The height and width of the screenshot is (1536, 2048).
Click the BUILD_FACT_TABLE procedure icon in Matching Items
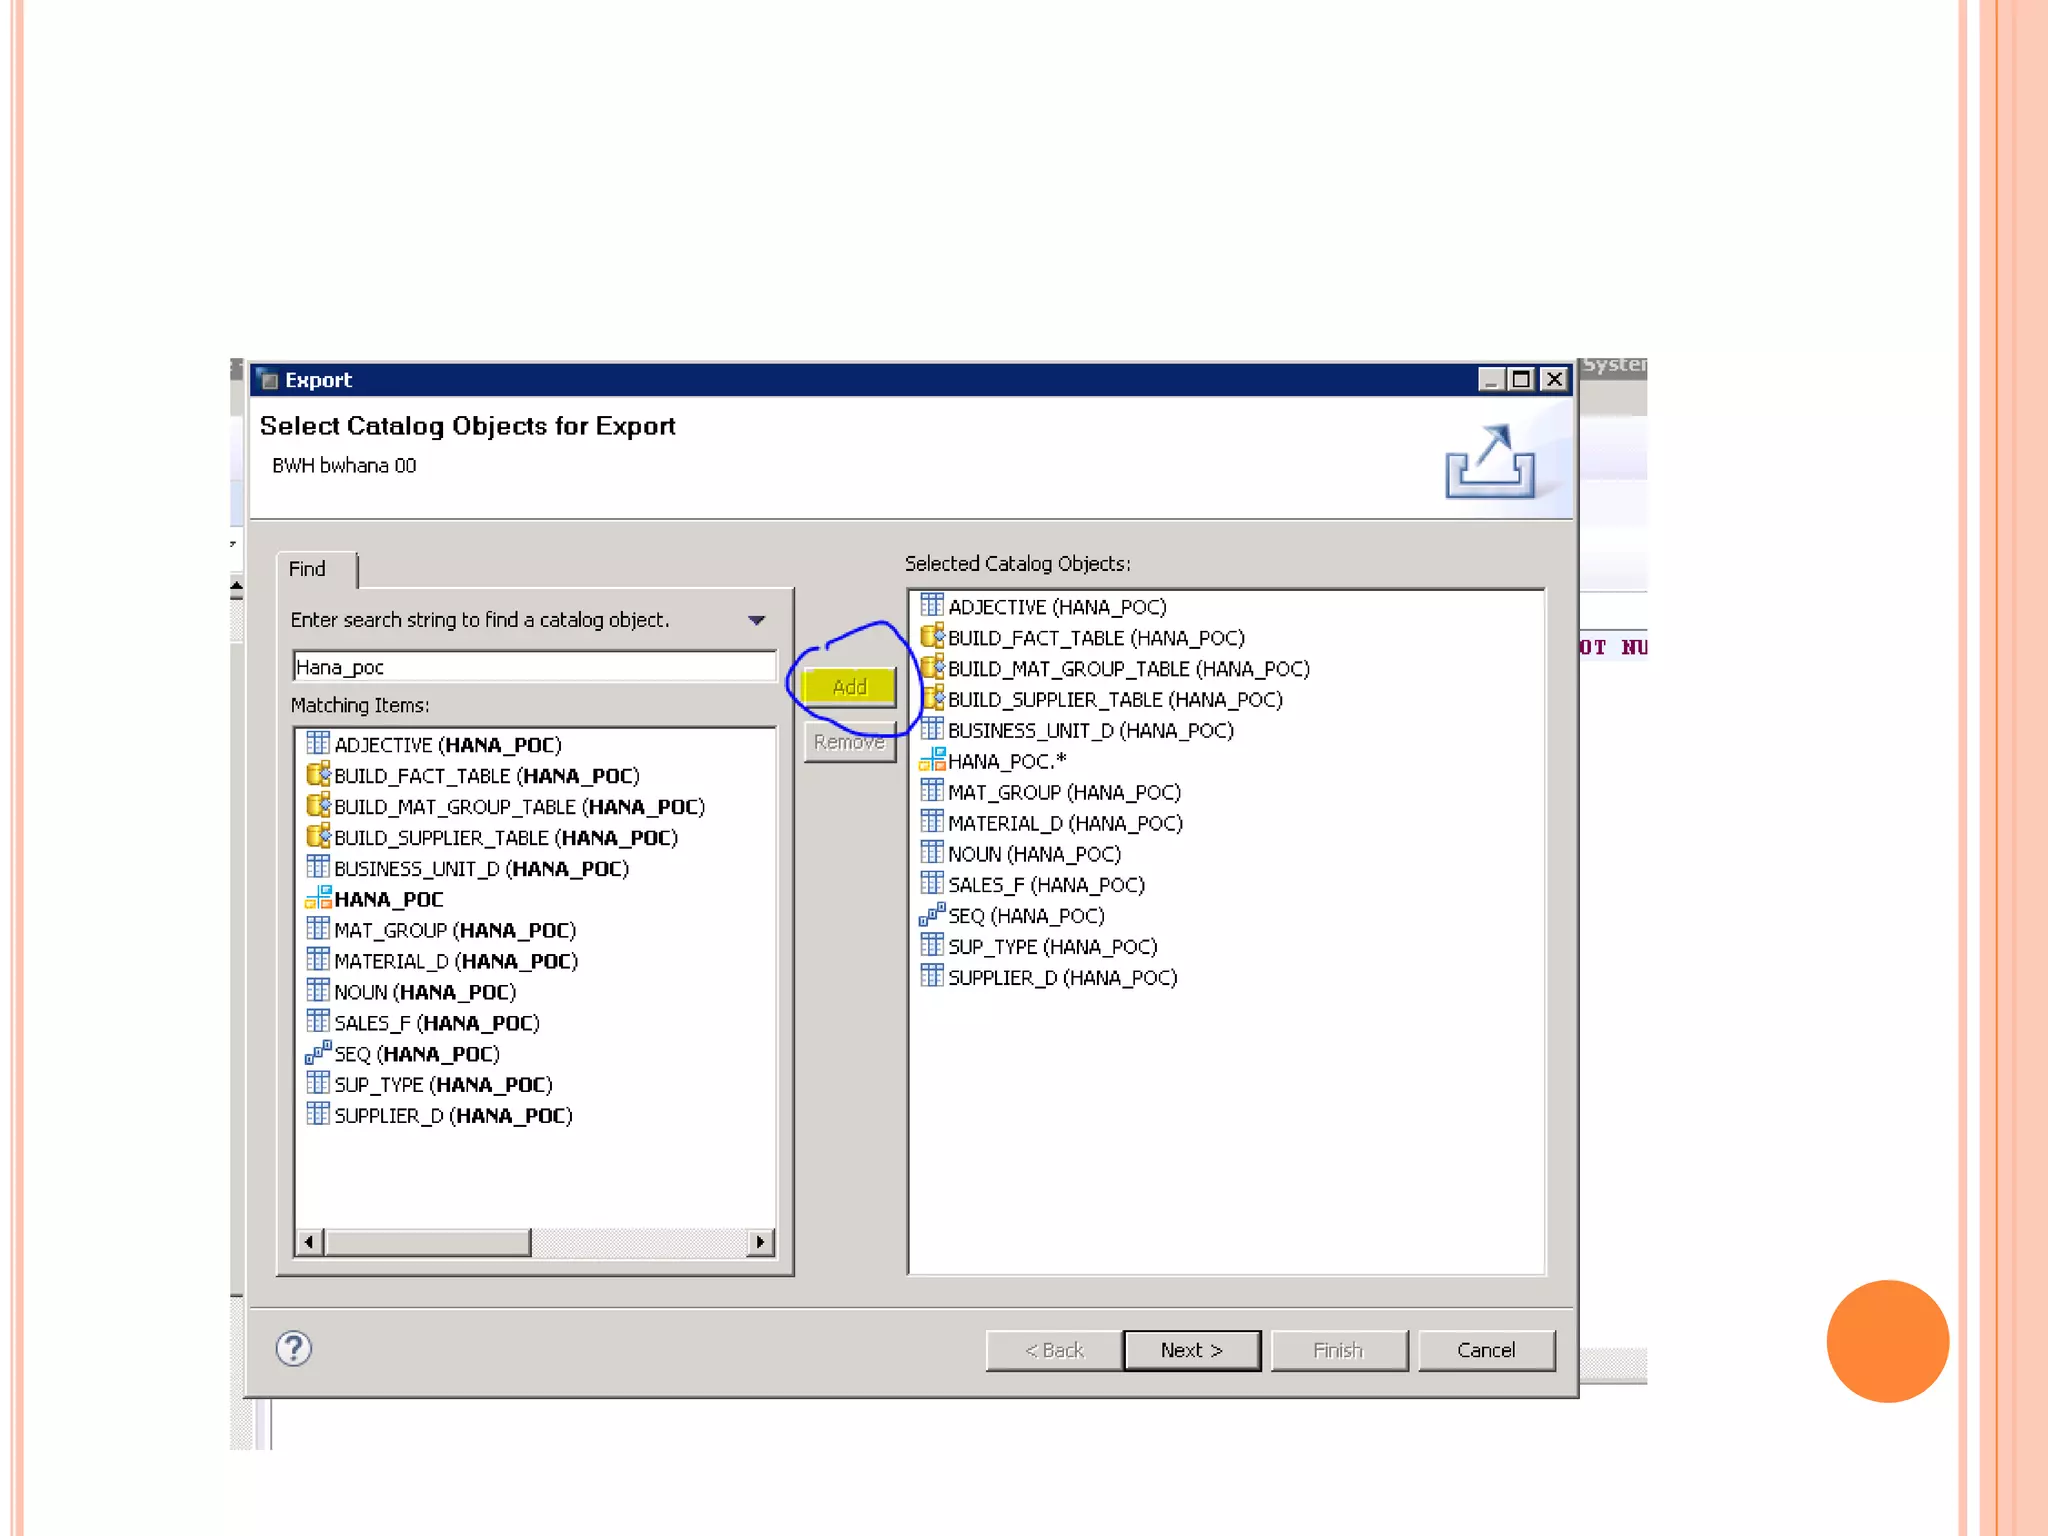(x=318, y=775)
